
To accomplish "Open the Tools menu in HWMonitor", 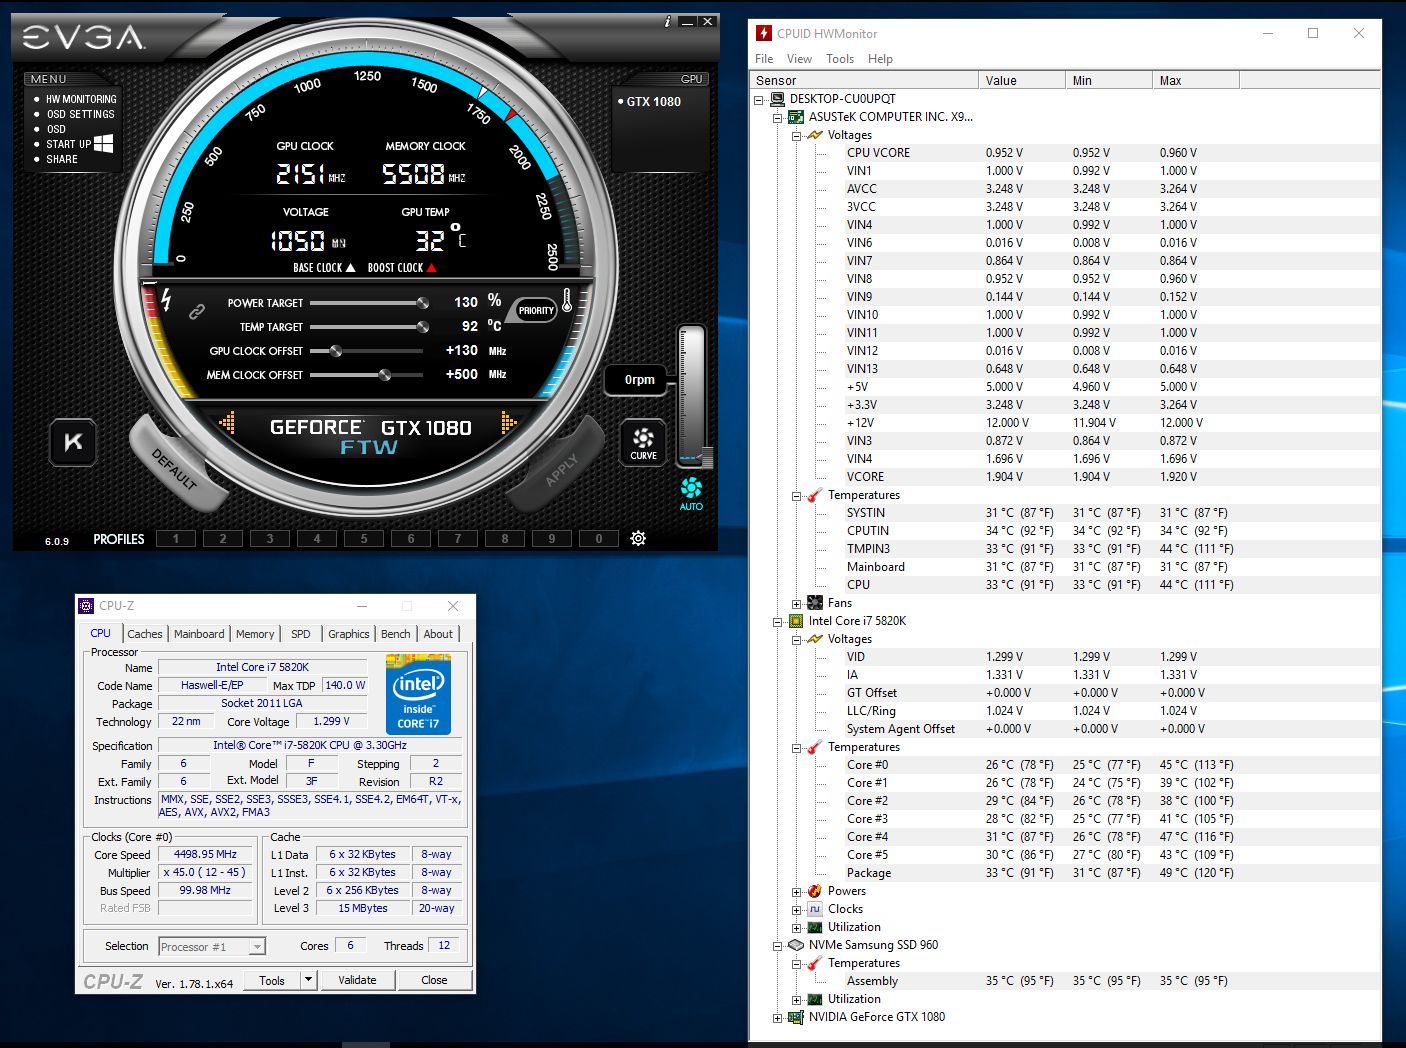I will (840, 59).
